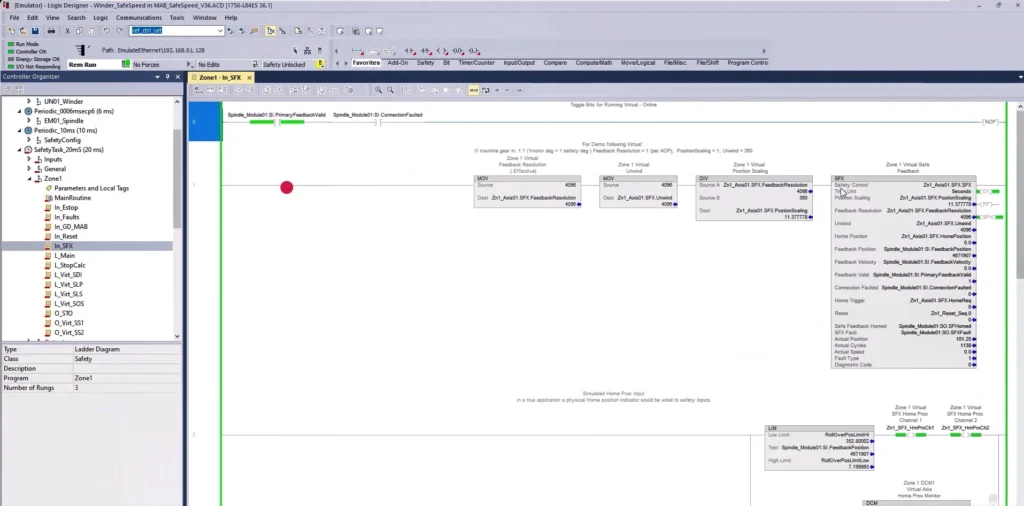Close the Zone1 - In_SFX tab

pos(249,78)
